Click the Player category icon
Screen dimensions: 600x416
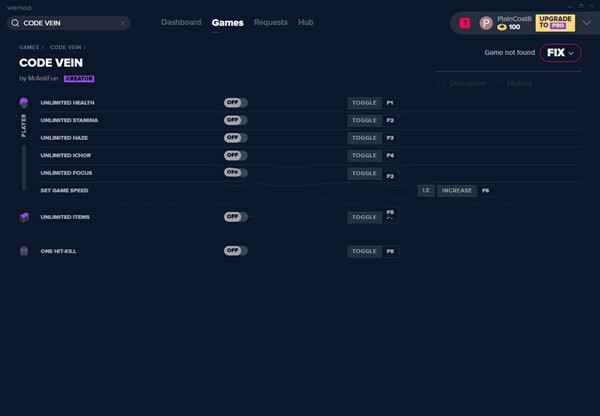pyautogui.click(x=24, y=103)
